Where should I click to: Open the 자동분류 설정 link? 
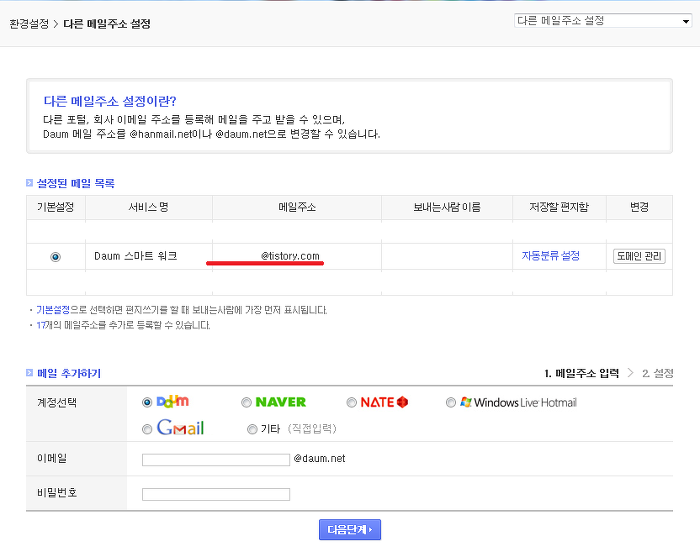click(x=550, y=256)
